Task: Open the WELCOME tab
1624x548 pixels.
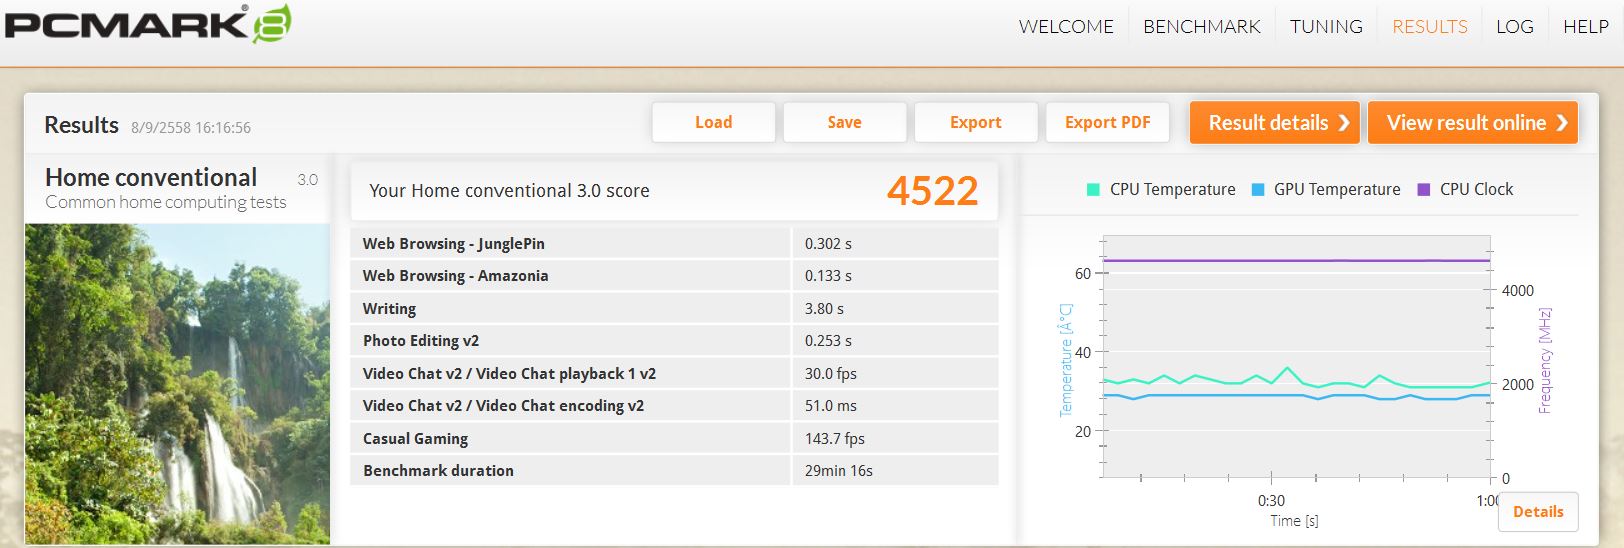Action: (1066, 27)
